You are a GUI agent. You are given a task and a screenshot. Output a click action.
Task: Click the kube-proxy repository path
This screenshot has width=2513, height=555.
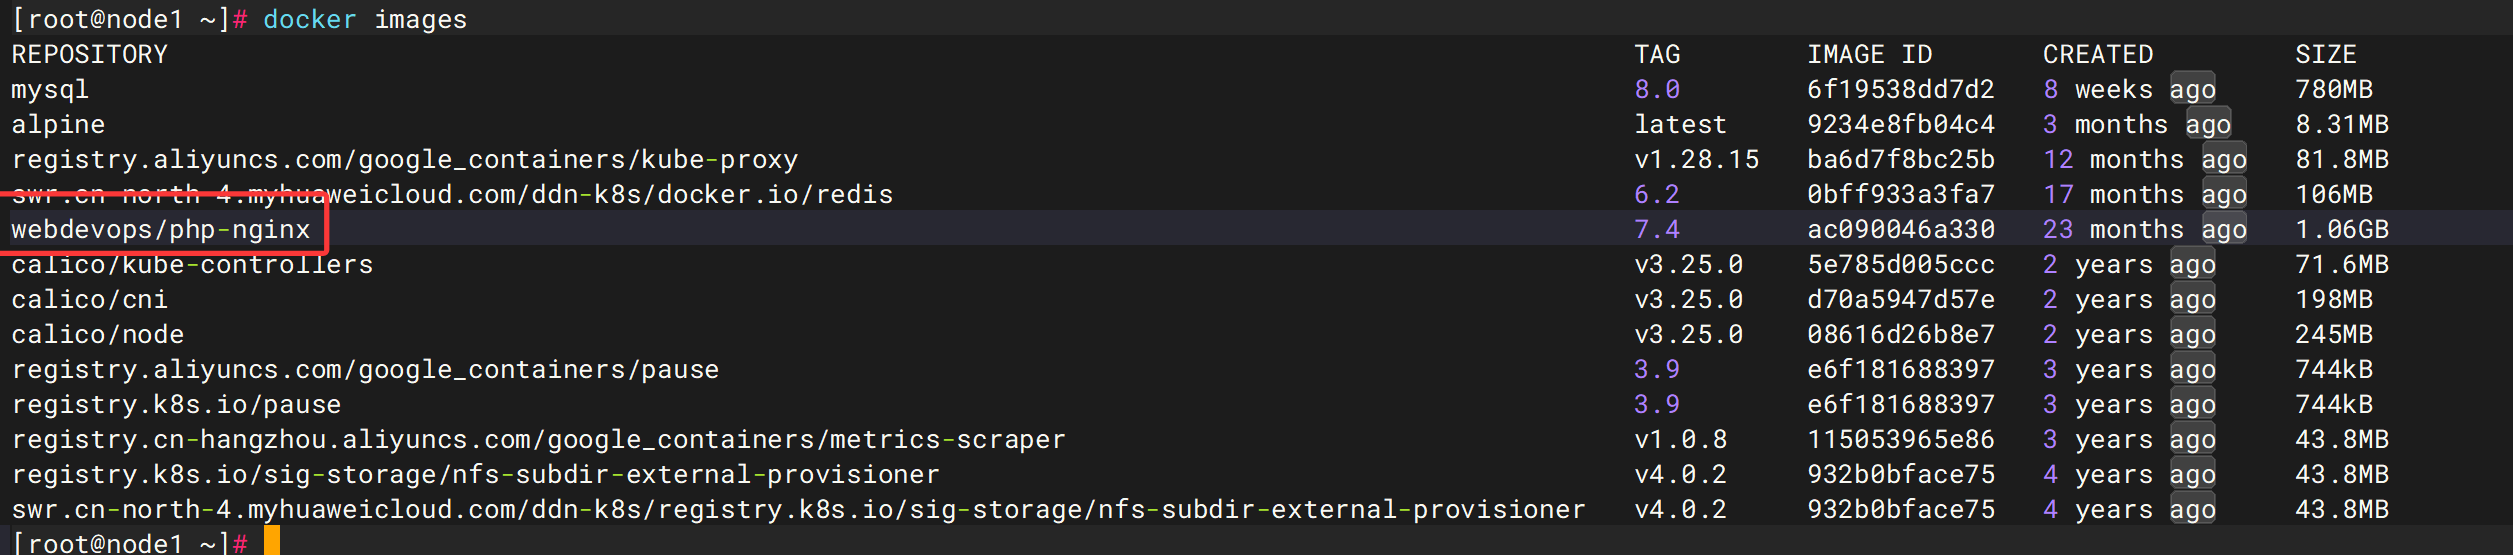[x=405, y=160]
